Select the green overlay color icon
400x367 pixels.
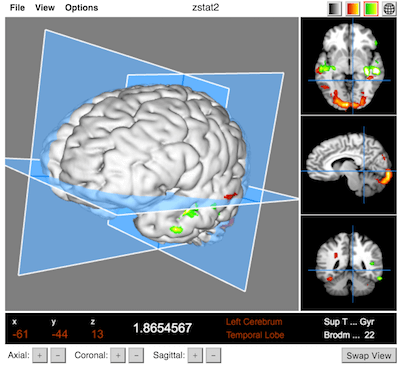[371, 9]
